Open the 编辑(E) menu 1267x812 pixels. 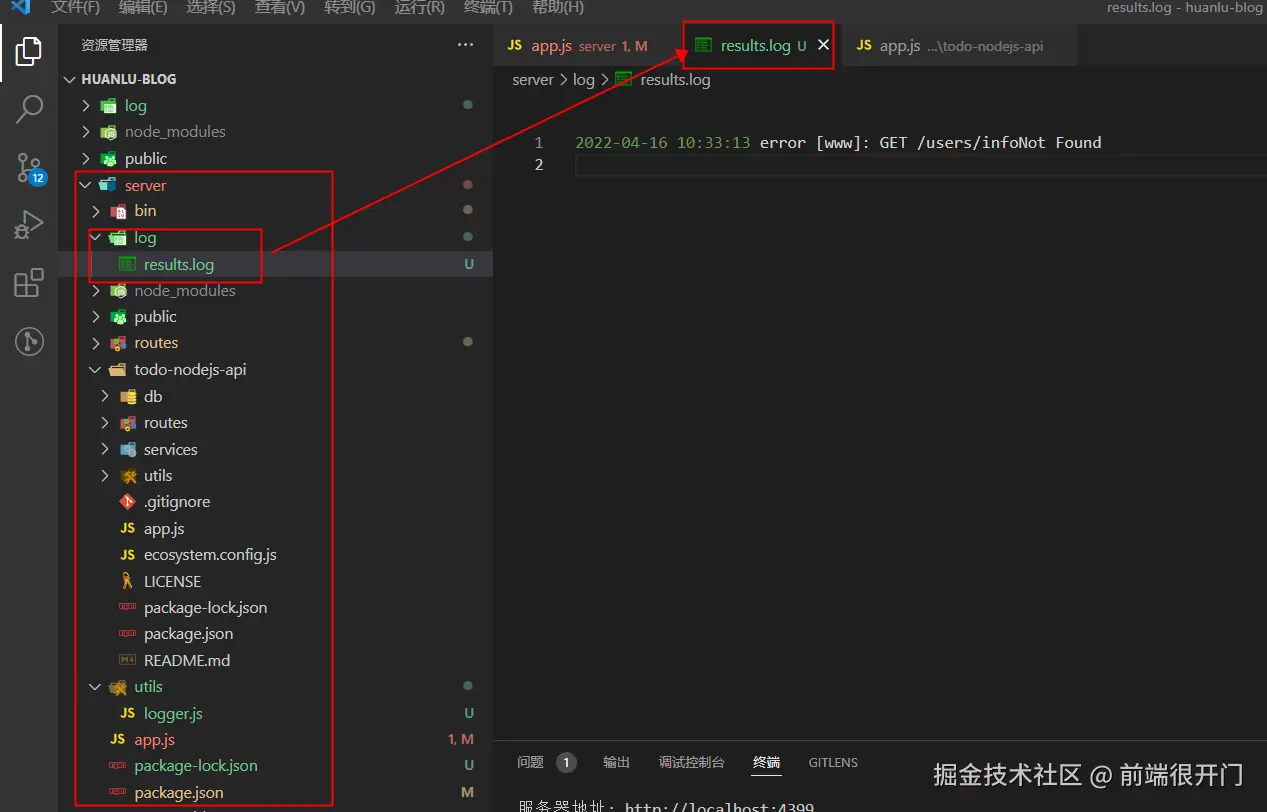pos(143,7)
